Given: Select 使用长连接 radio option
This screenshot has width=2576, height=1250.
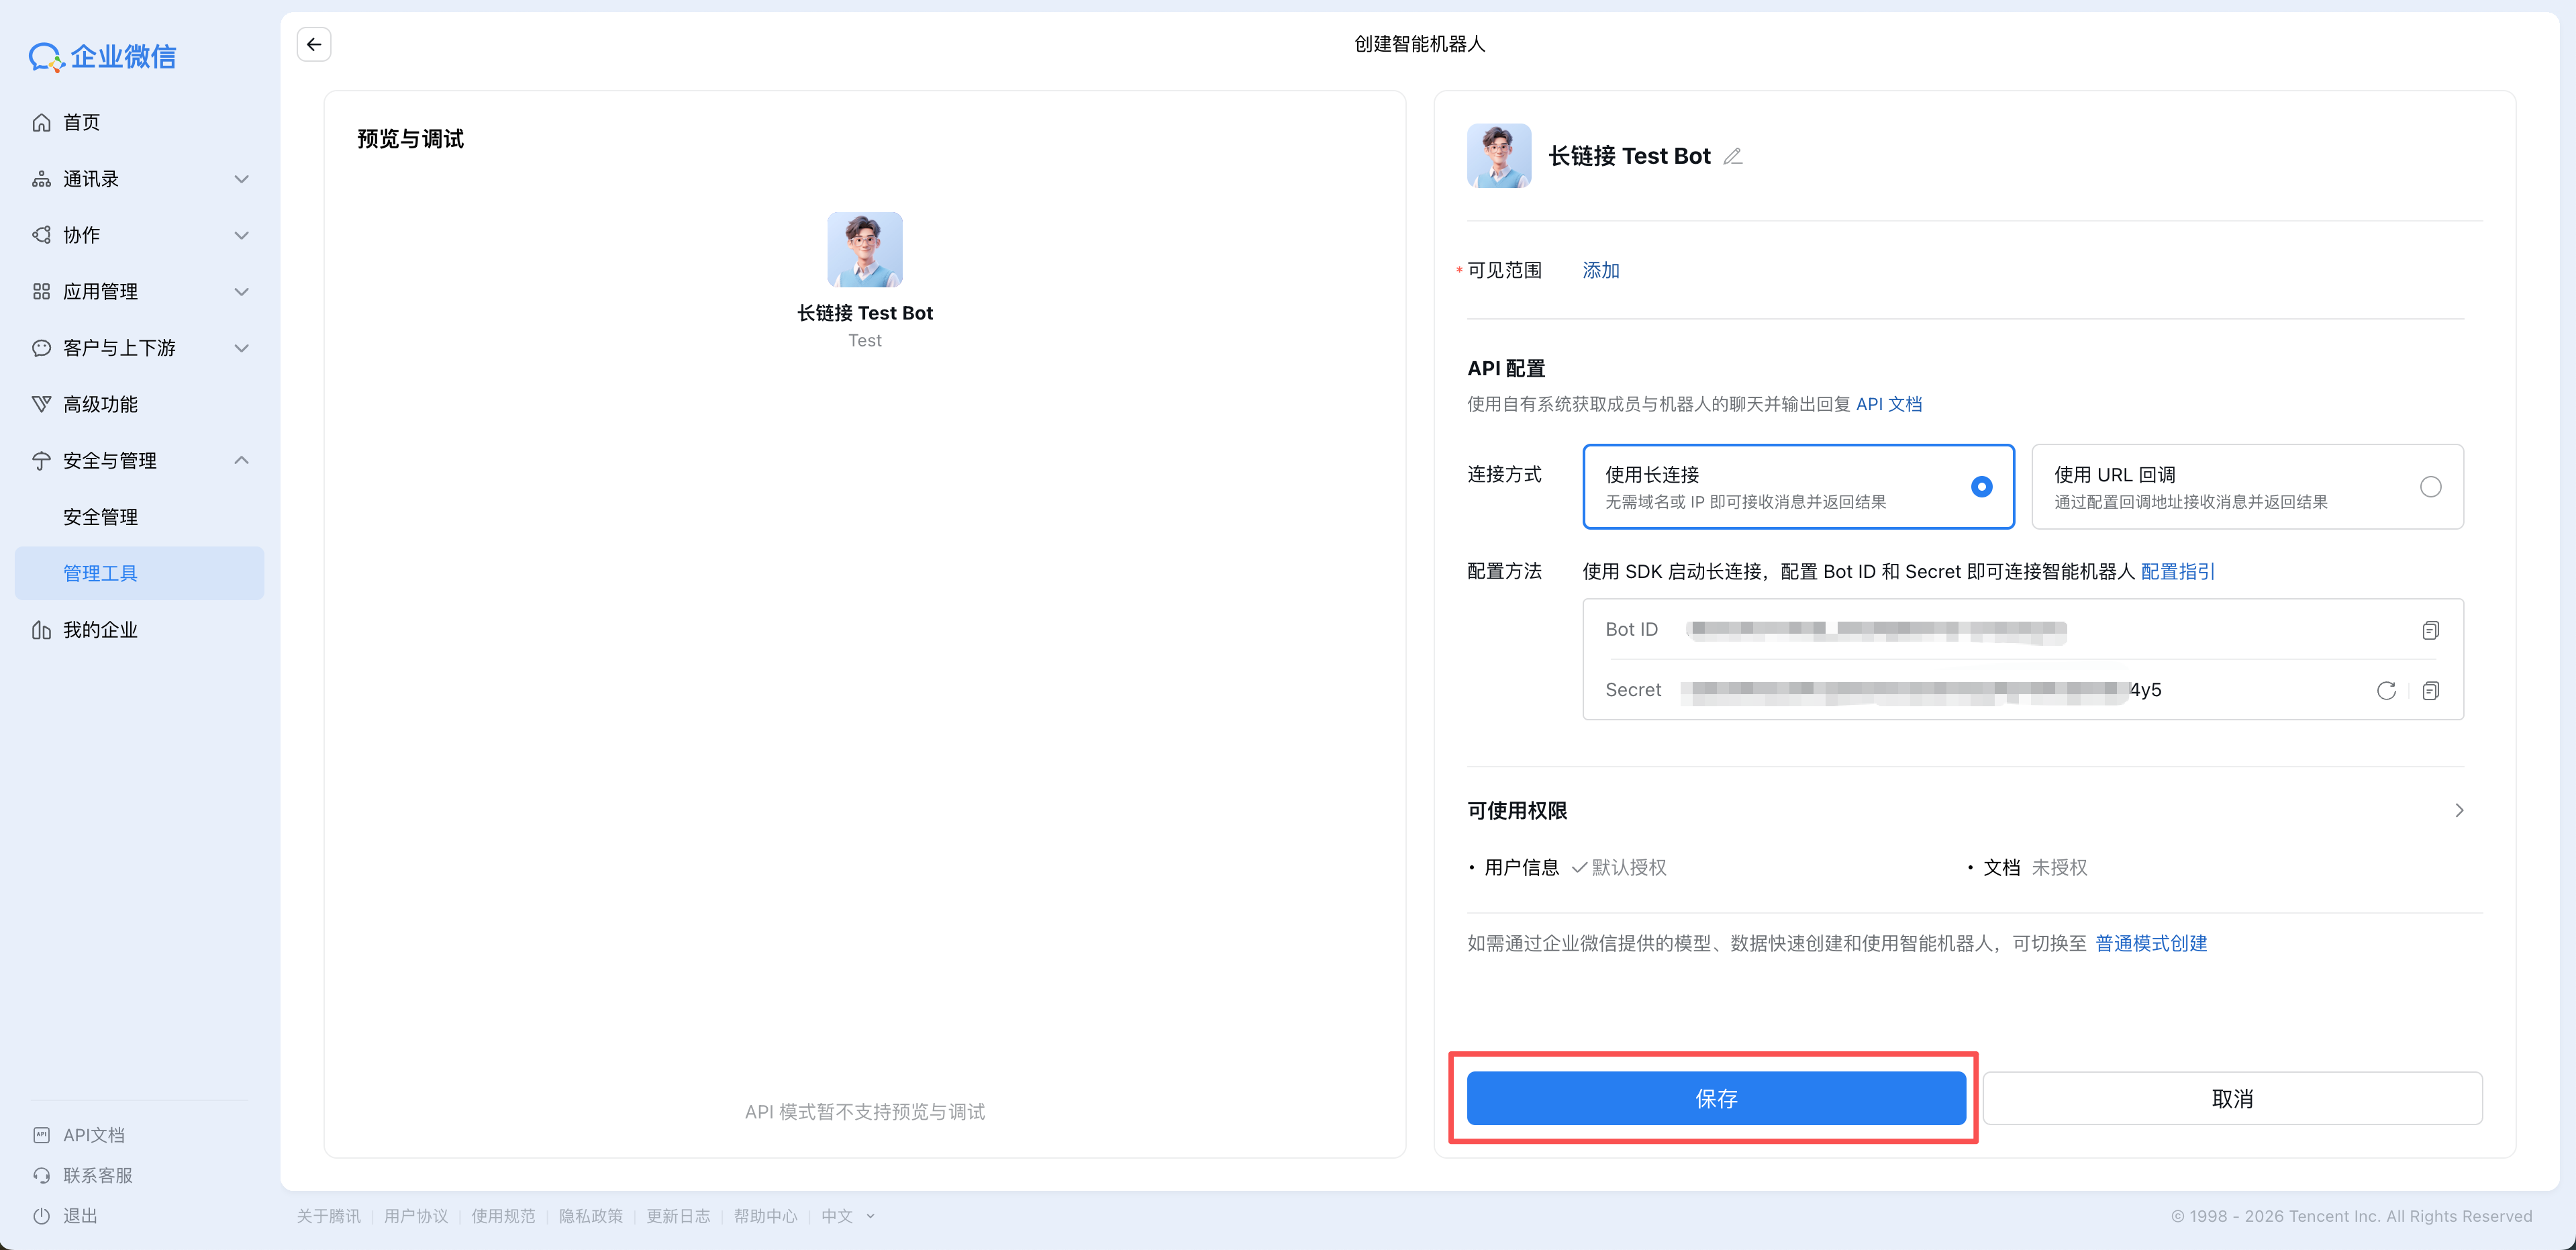Looking at the screenshot, I should tap(1981, 487).
